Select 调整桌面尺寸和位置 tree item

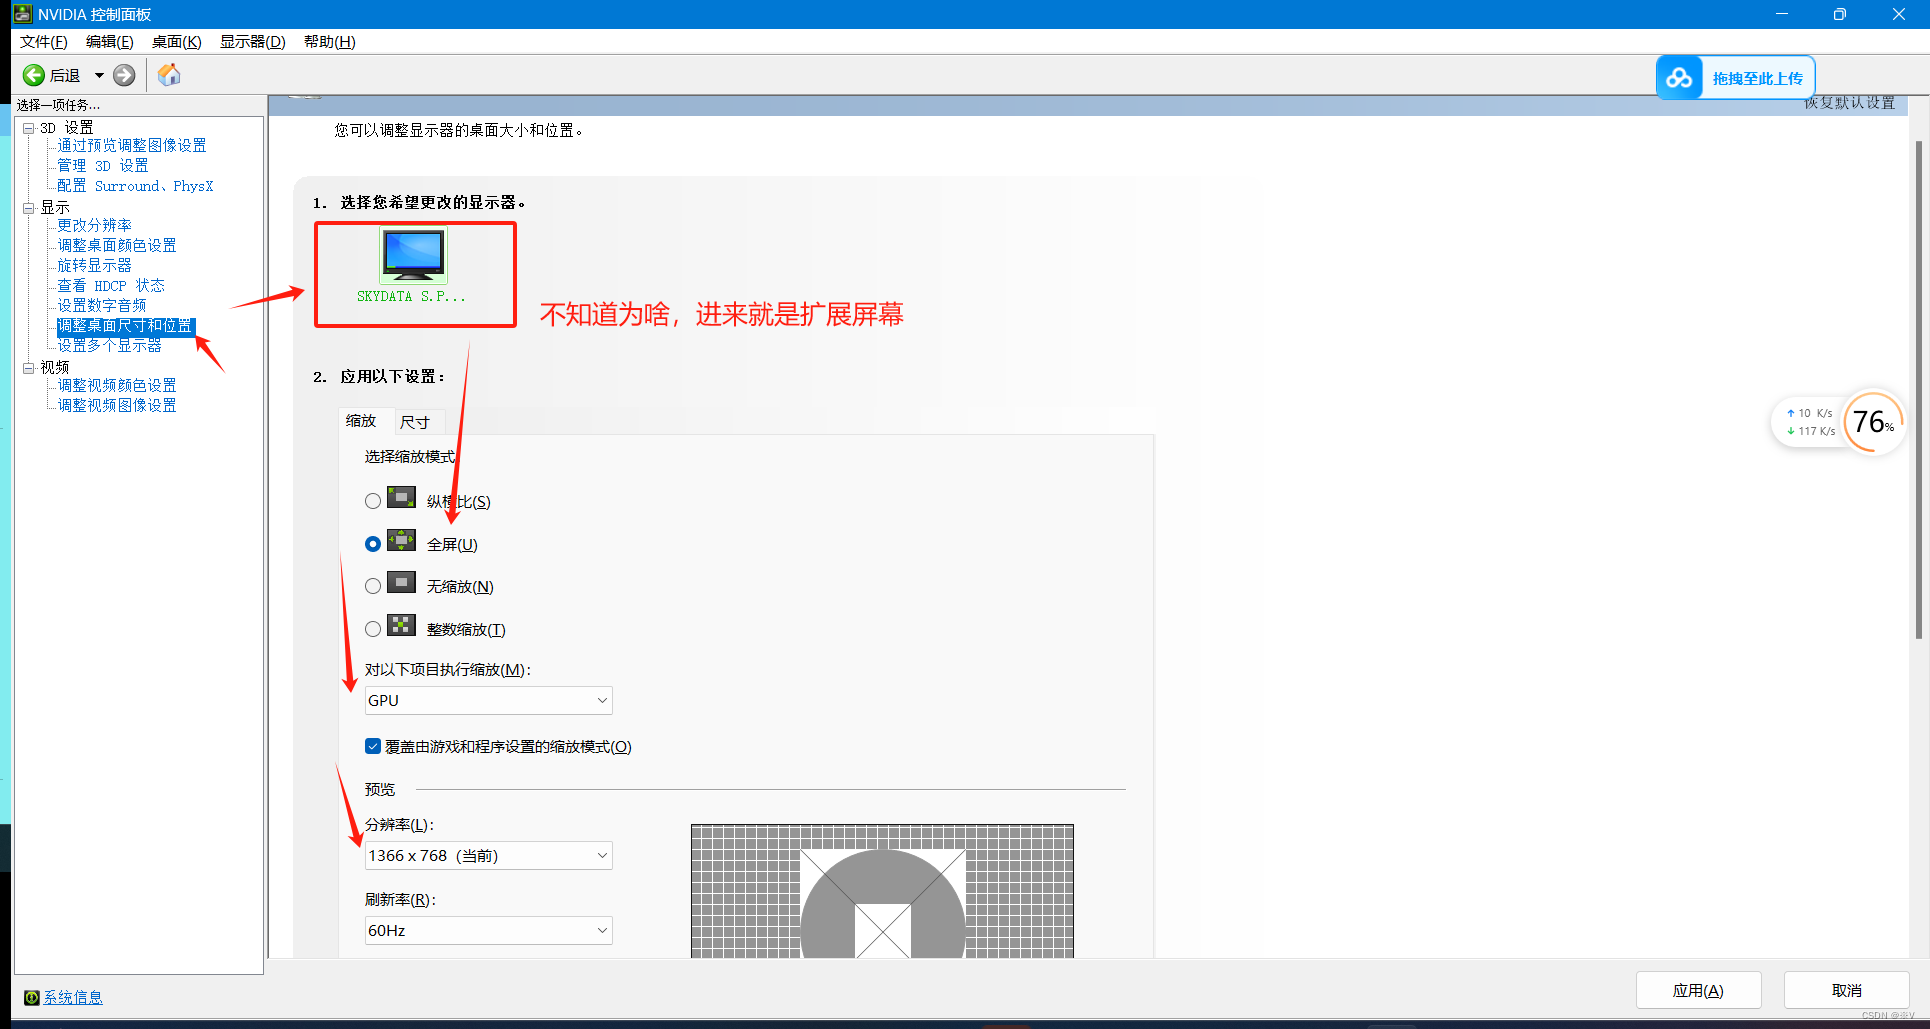(x=125, y=326)
